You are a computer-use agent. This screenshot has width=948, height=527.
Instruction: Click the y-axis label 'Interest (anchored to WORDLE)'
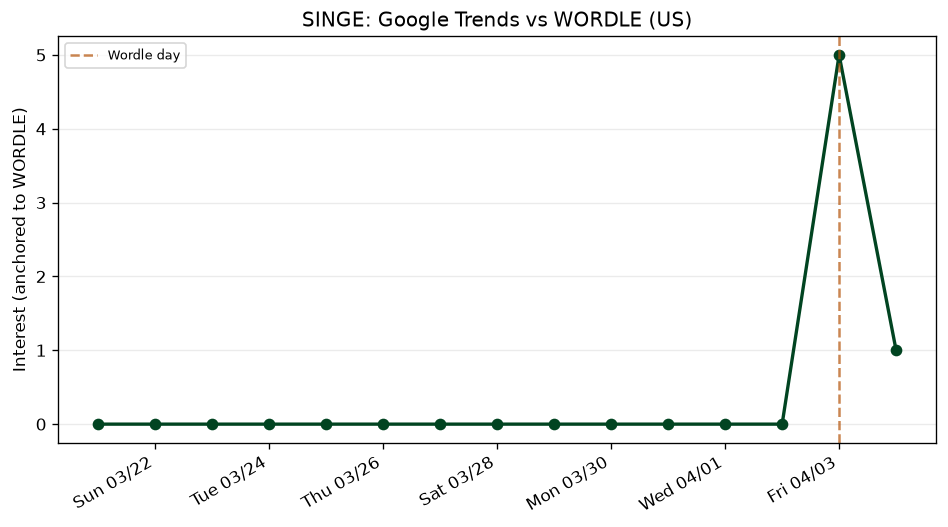click(x=20, y=239)
